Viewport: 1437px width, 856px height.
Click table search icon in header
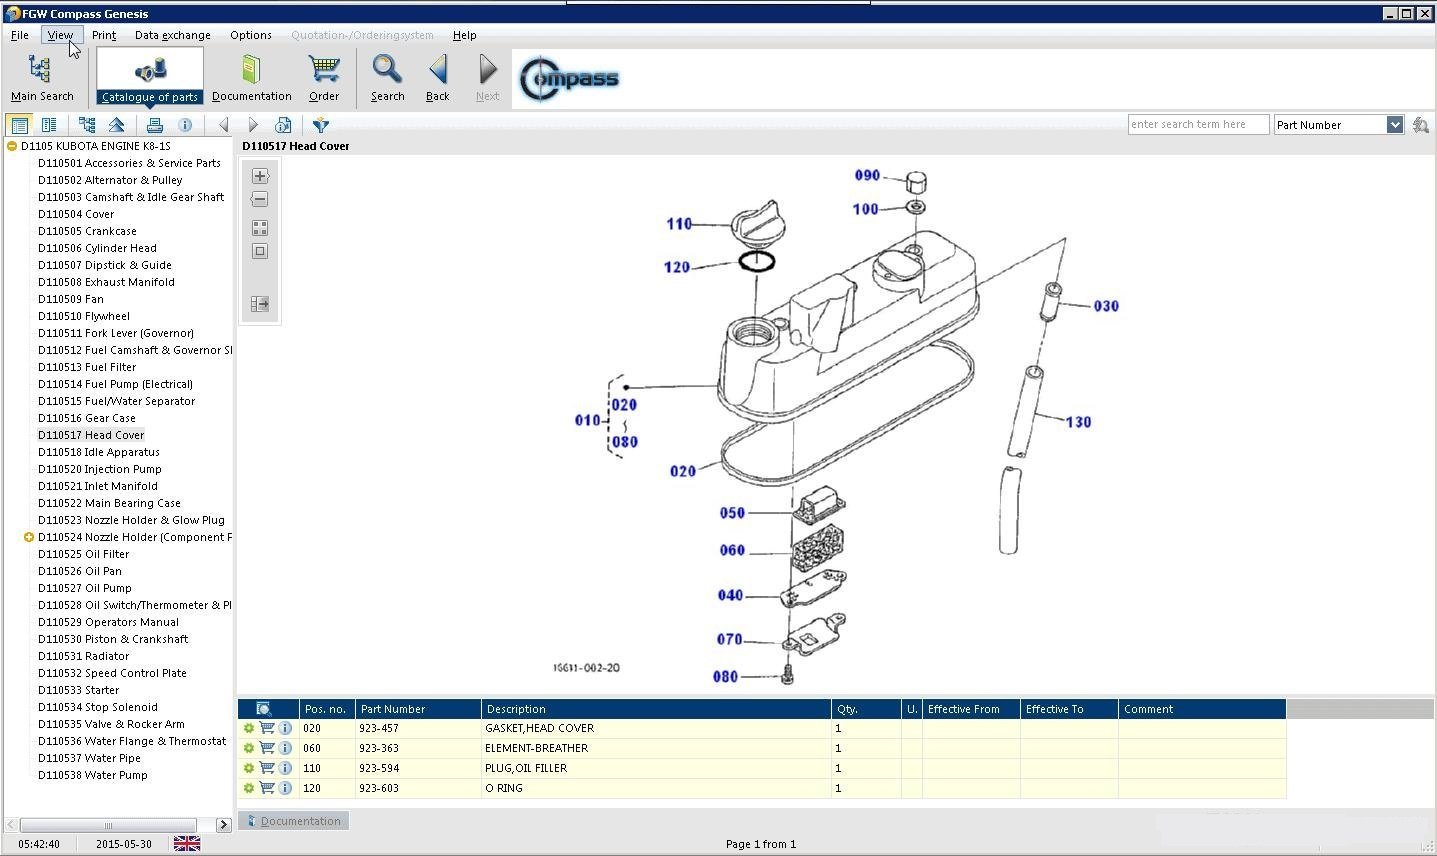(x=263, y=709)
